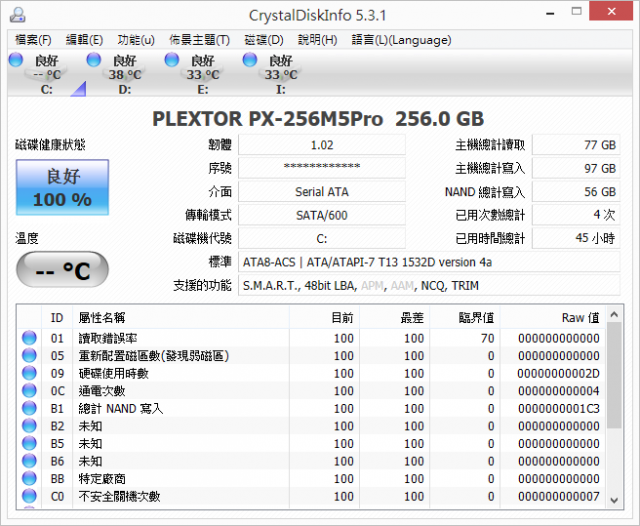Viewport: 640px width, 526px height.
Task: Click status orb for attribute 05 重新配置磁區數
Action: click(x=29, y=355)
